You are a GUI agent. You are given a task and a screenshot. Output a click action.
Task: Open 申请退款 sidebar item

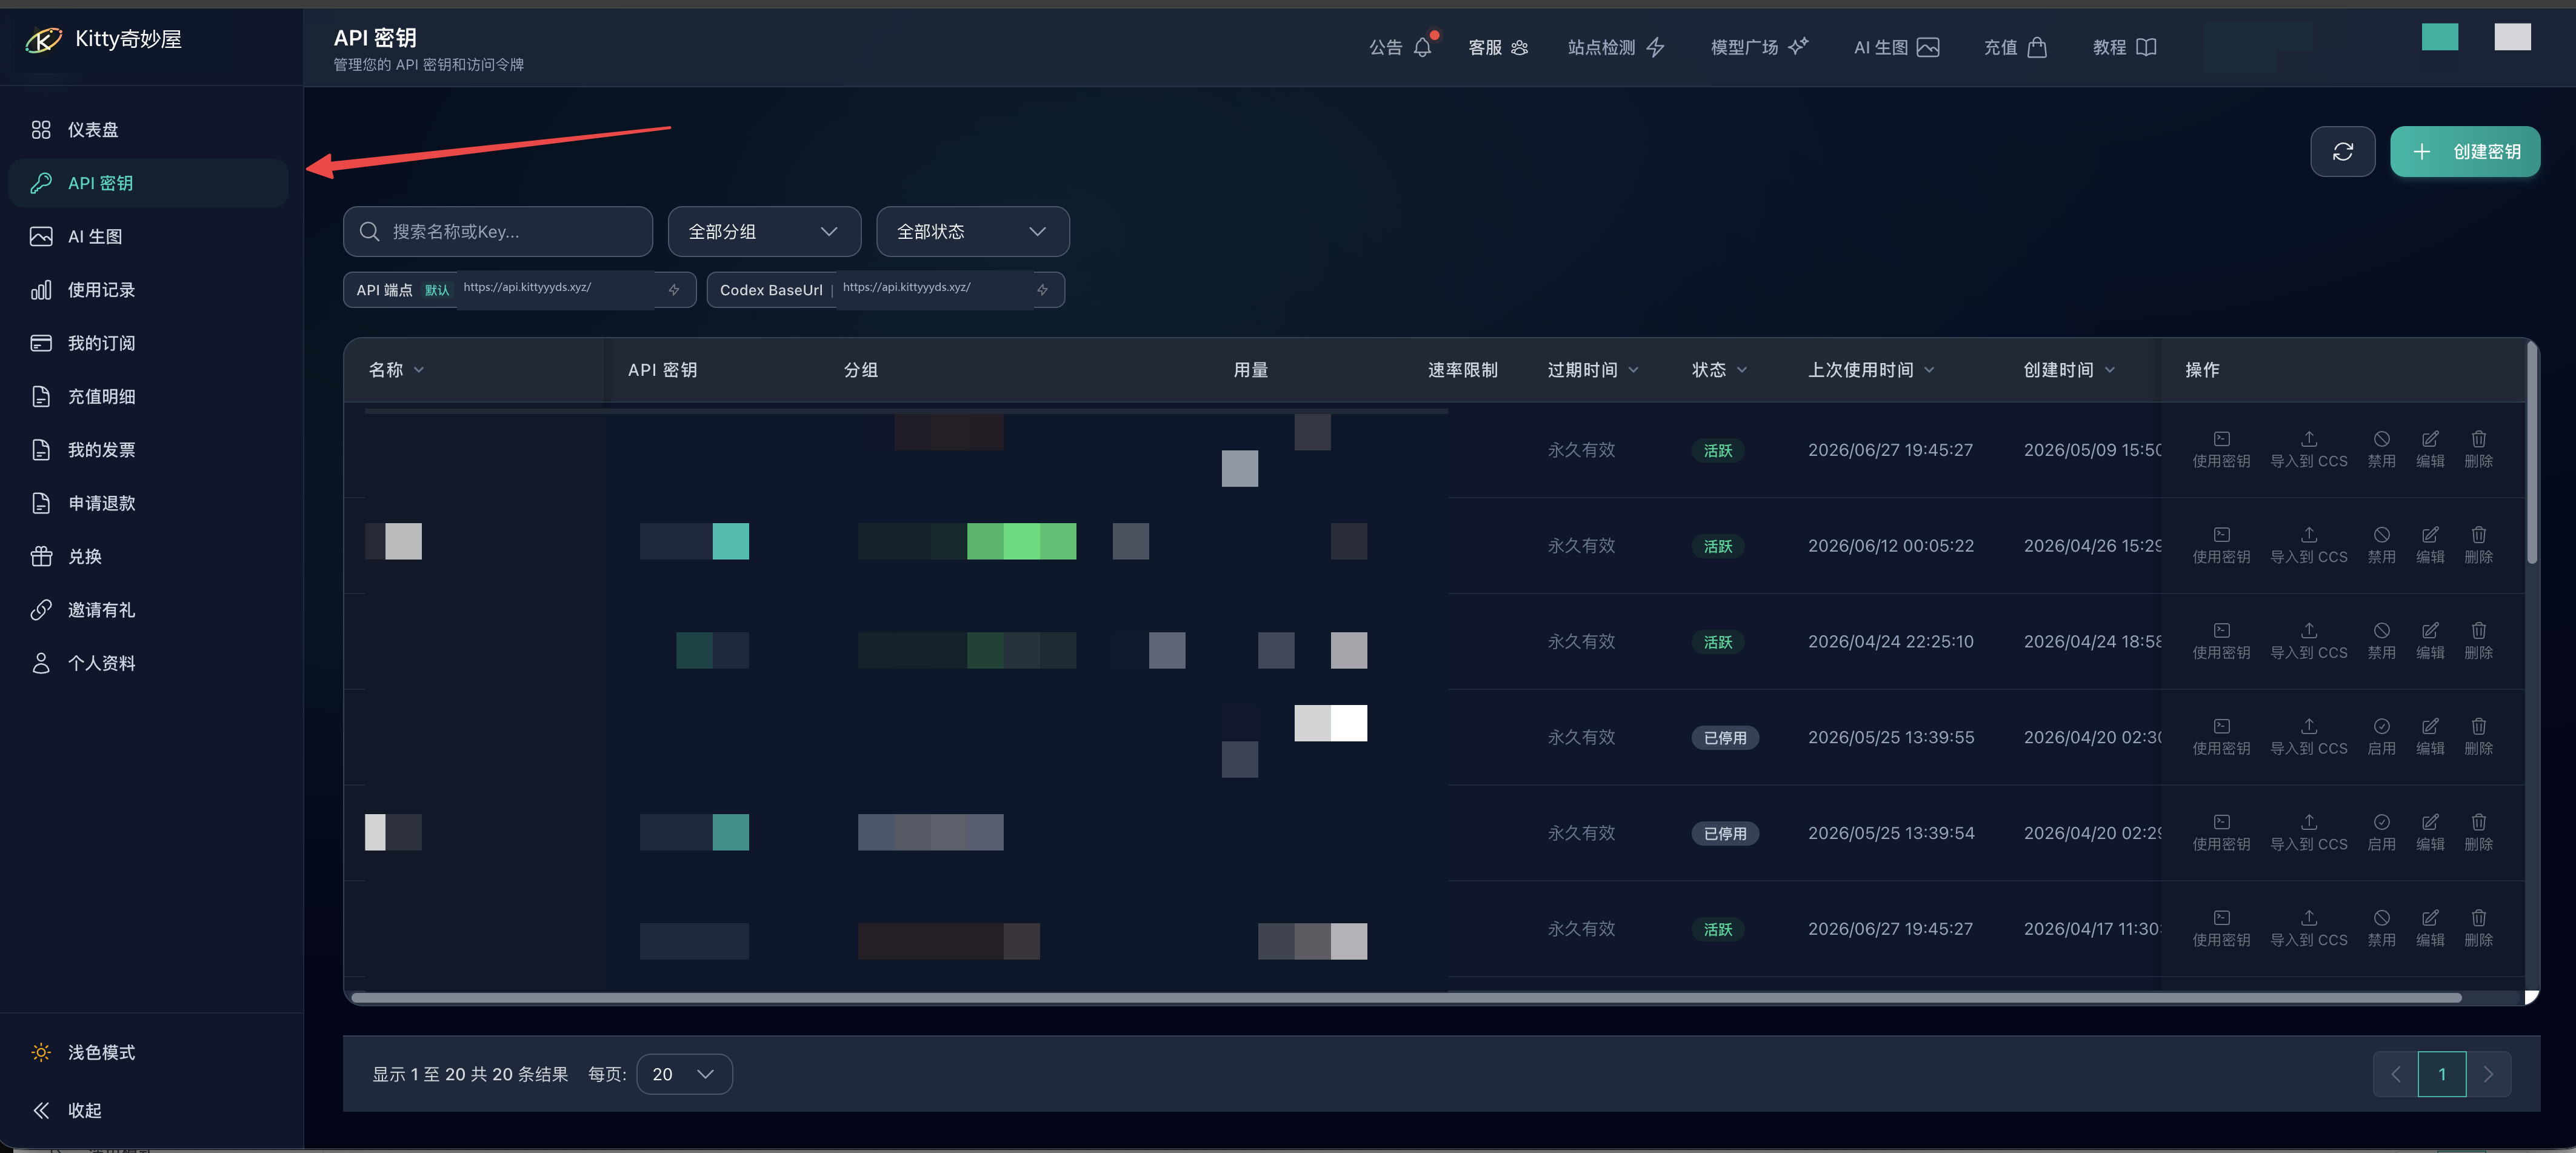tap(148, 503)
